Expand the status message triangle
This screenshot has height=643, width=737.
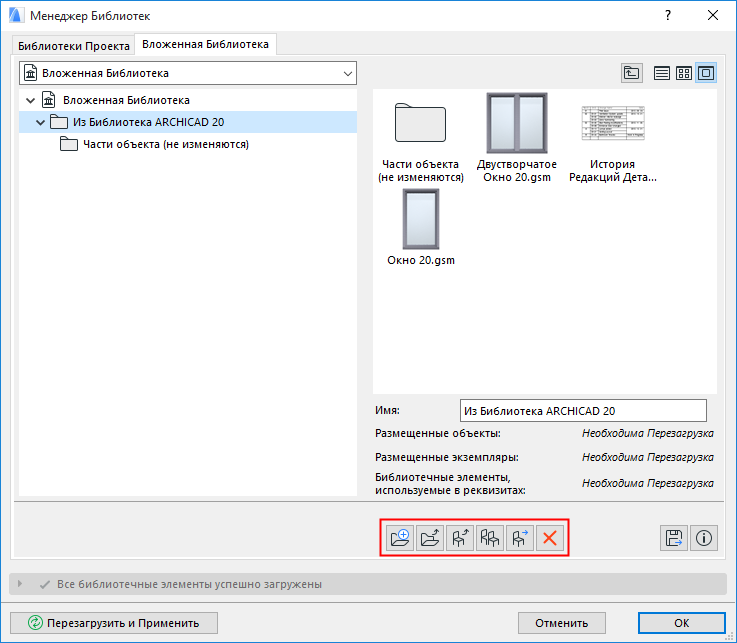tap(20, 584)
